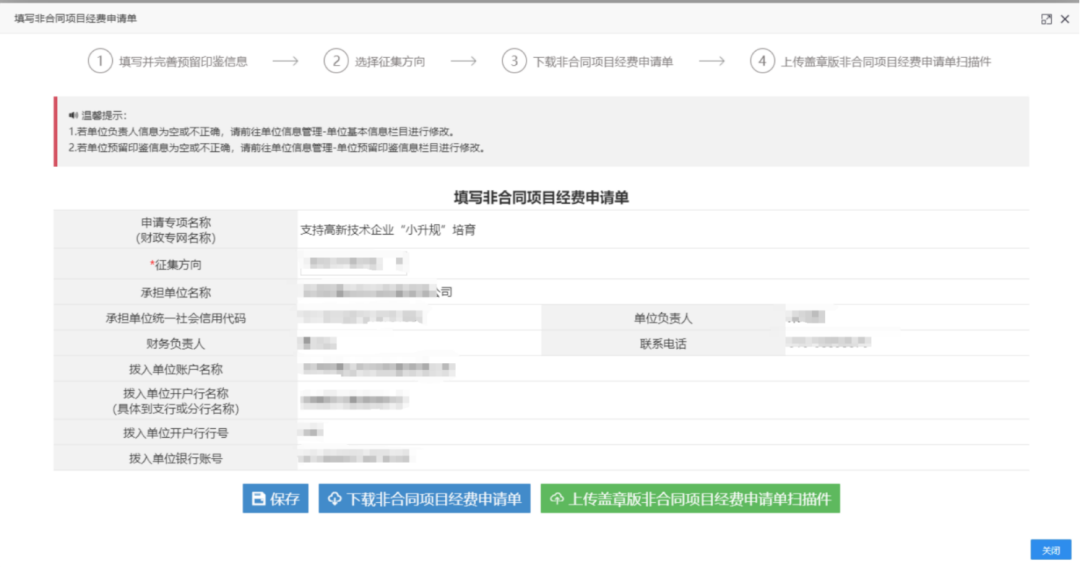Click the 单位负责人 label cell

coord(663,318)
